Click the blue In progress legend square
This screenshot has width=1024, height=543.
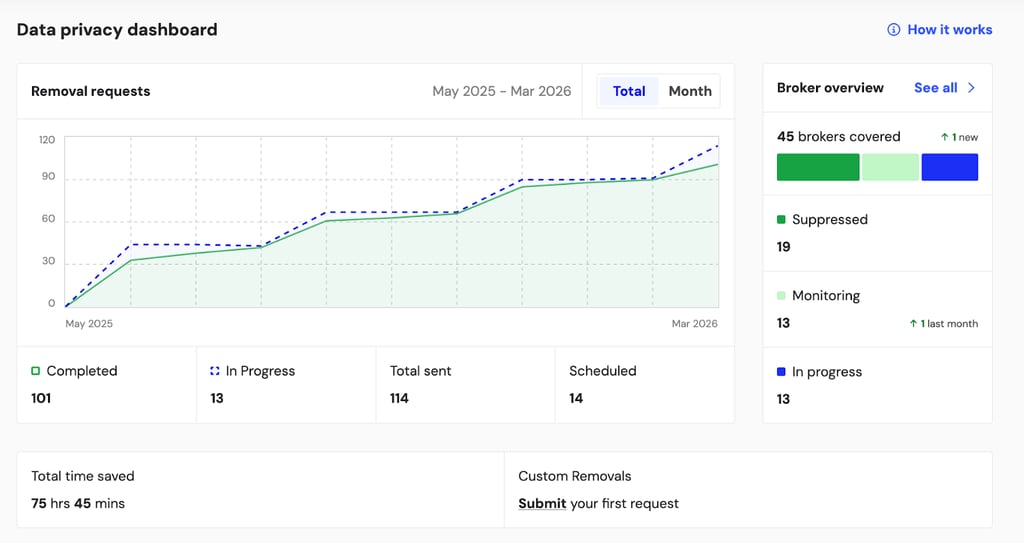tap(781, 372)
